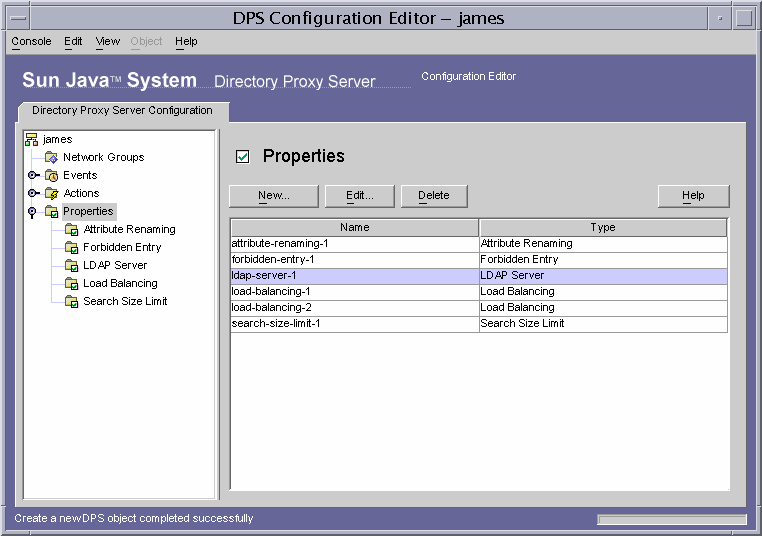Minimize the DPS Configuration Editor window

click(720, 18)
